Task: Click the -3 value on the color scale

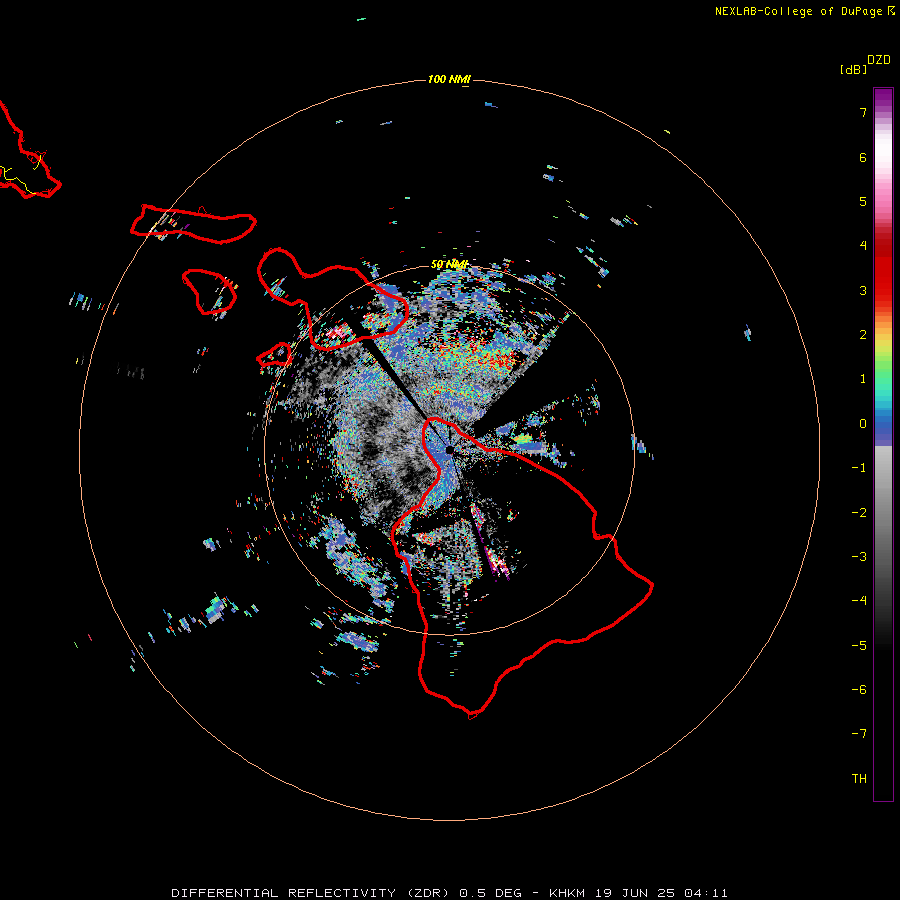Action: click(859, 557)
